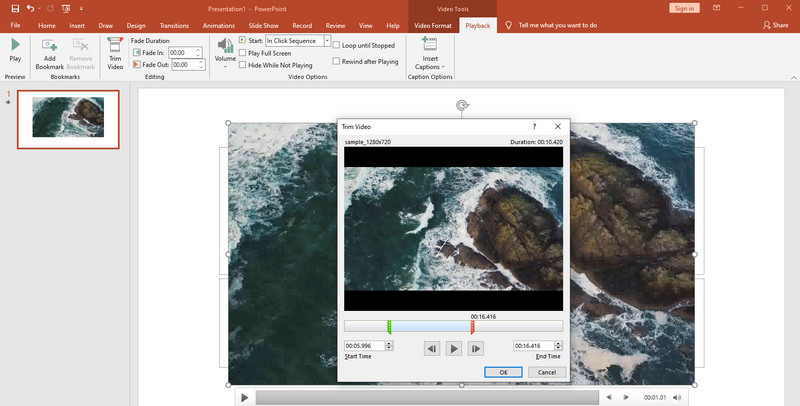Enable Play Full Screen checkbox

pyautogui.click(x=243, y=51)
